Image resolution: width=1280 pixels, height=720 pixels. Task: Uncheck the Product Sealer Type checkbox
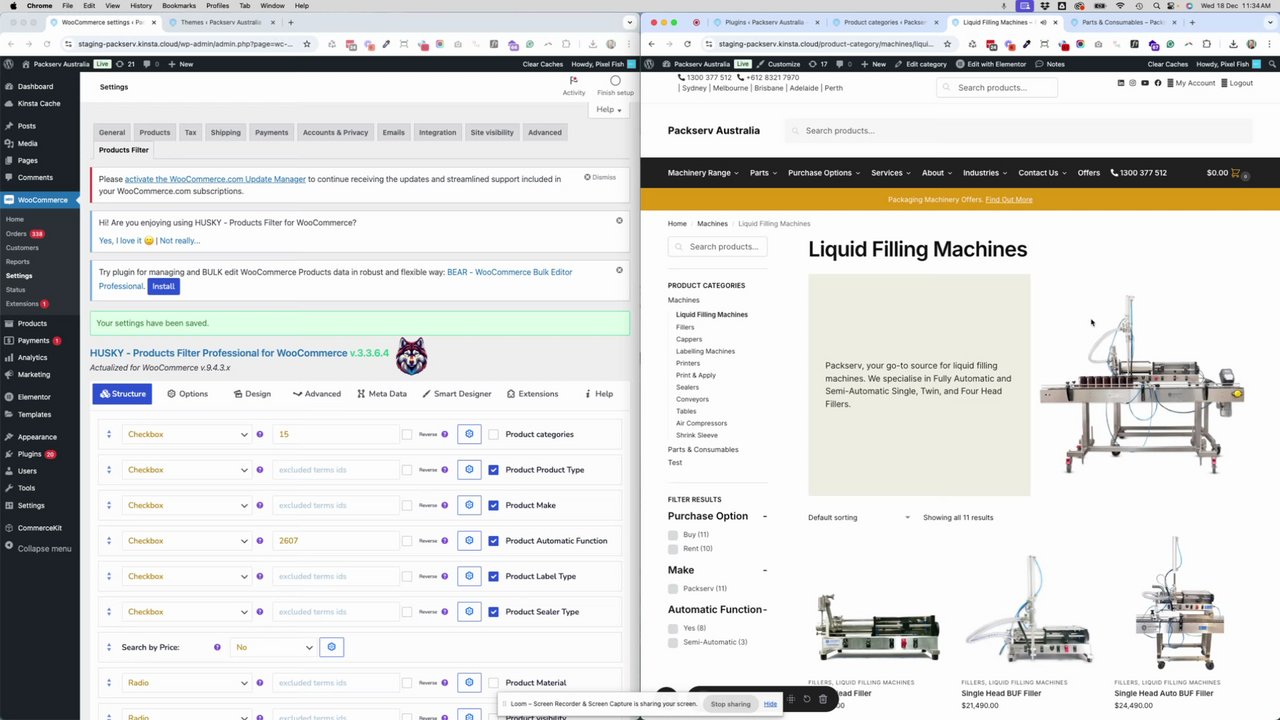pos(493,612)
